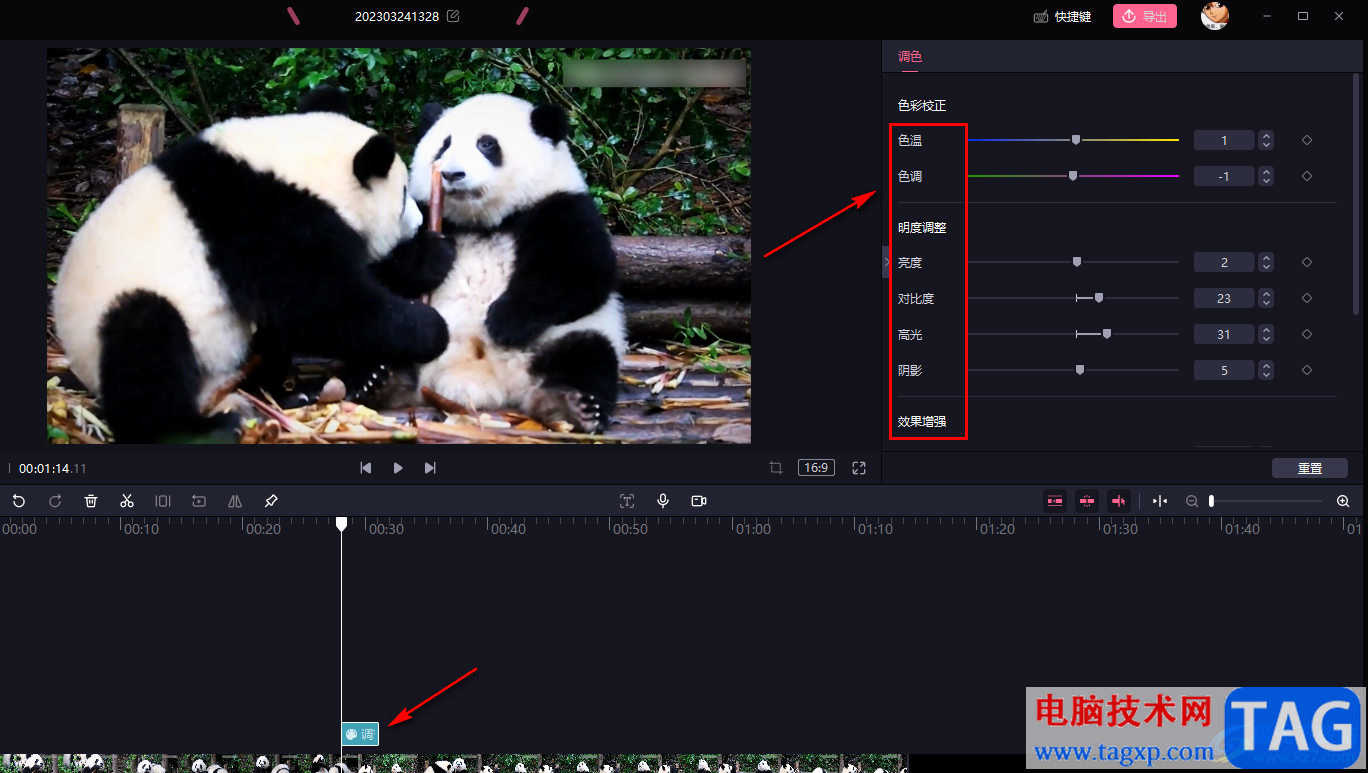Image resolution: width=1368 pixels, height=773 pixels.
Task: Click the color panel vertical scrollbar
Action: 1357,195
